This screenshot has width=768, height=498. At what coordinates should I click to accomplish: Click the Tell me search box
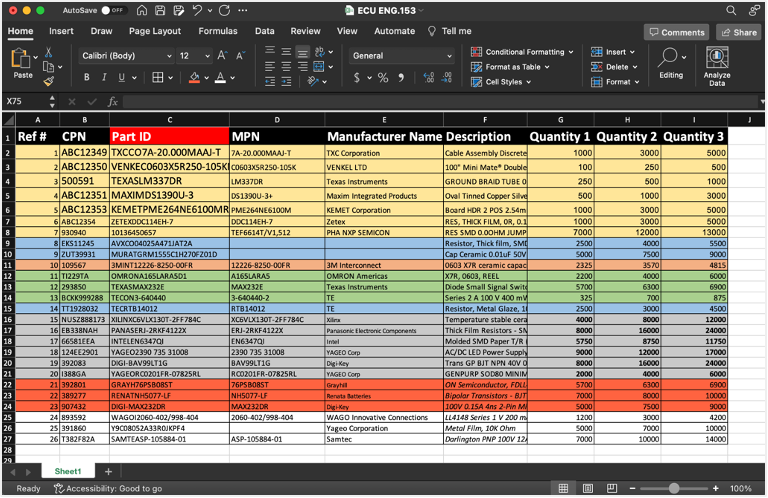coord(450,31)
